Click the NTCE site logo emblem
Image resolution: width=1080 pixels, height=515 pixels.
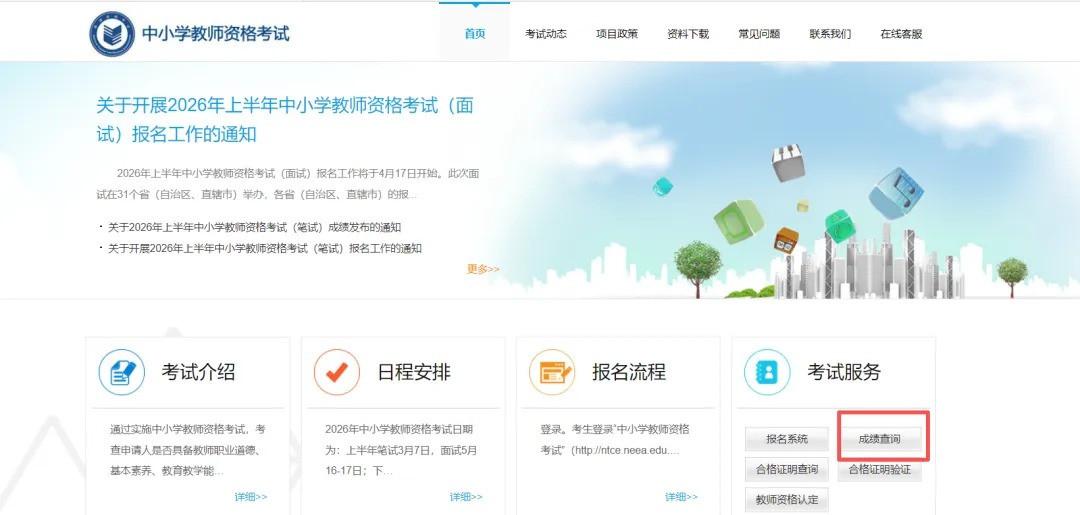coord(112,34)
